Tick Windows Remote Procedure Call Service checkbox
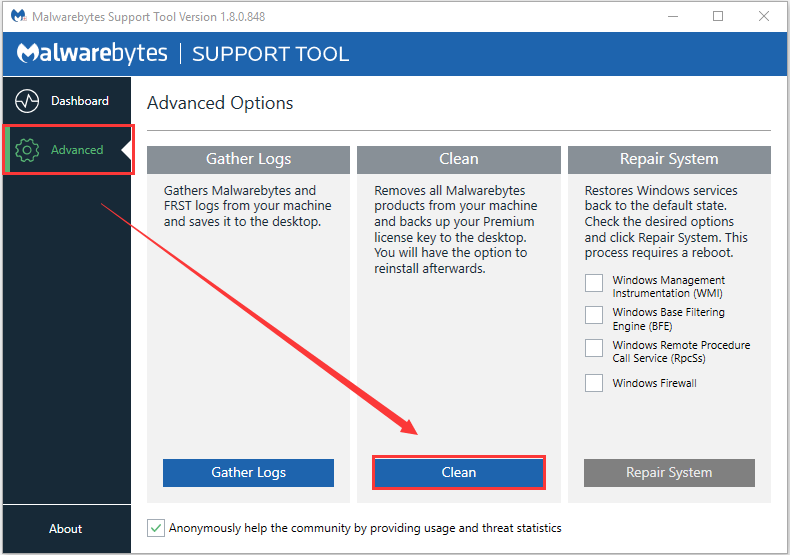 pos(594,348)
